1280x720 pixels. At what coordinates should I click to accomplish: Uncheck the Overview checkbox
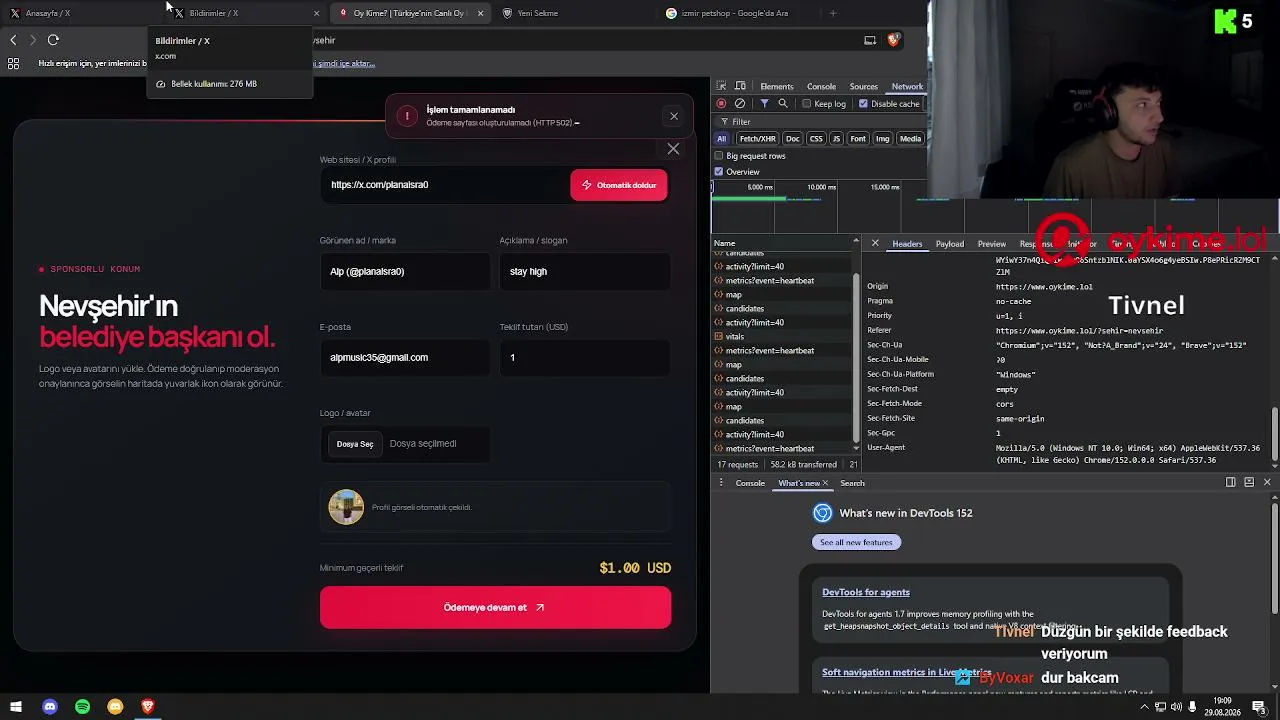click(x=718, y=172)
